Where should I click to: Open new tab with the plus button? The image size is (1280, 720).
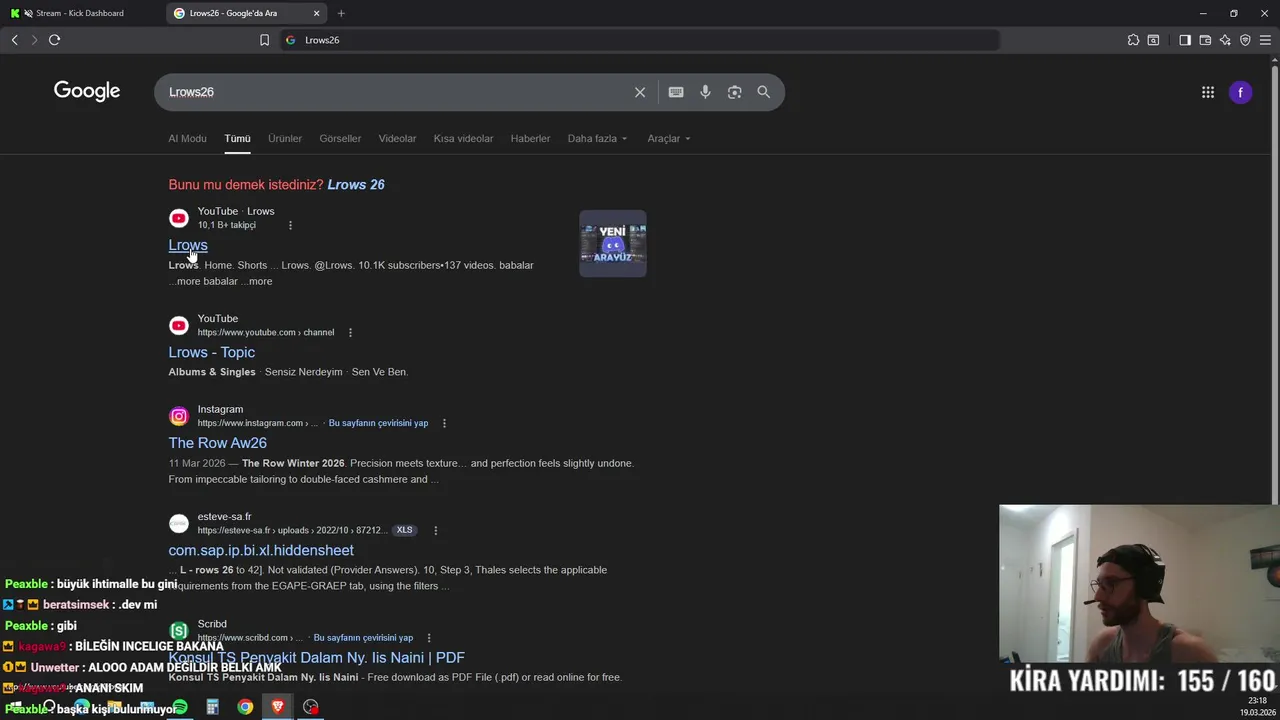(341, 13)
